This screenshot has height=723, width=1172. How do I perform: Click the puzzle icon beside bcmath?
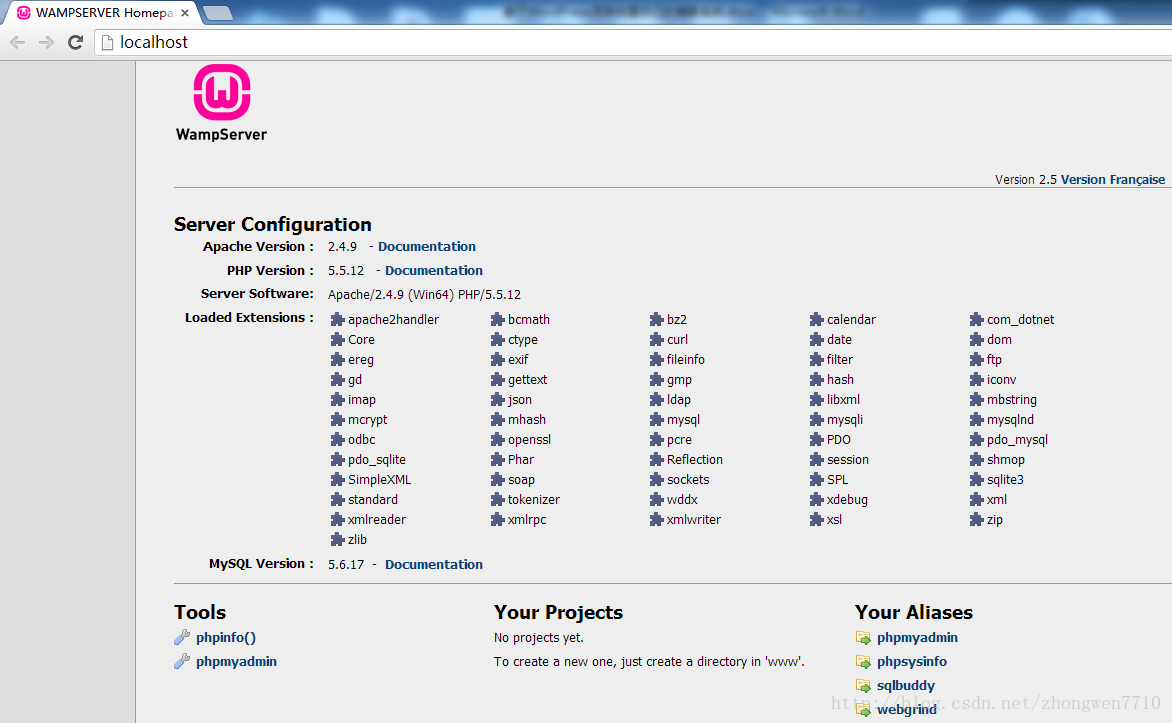497,319
